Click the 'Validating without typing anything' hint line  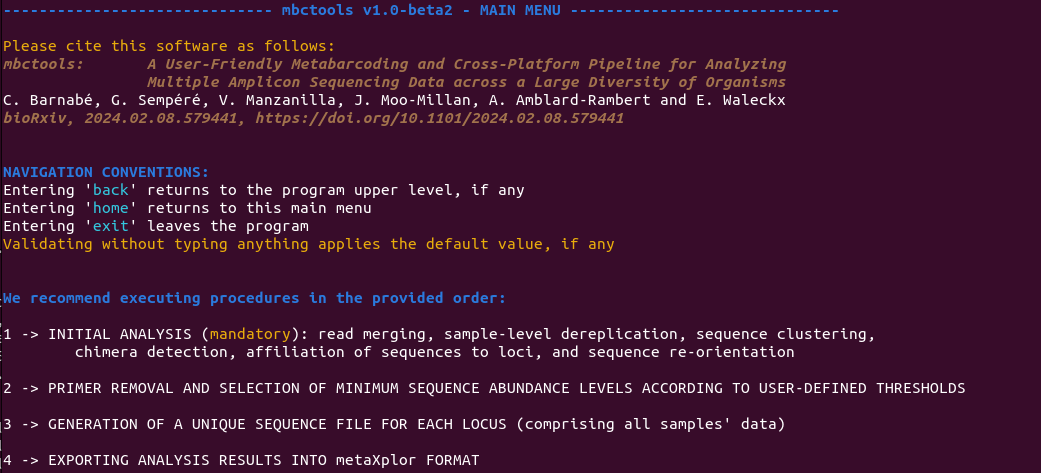click(309, 244)
